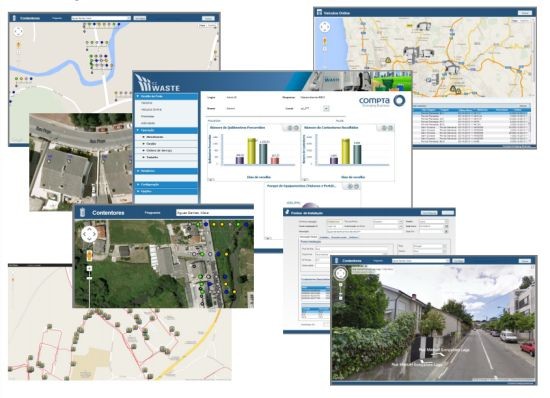Click the button right of the top-left Freguesia field
550x398 pixels.
140,18
